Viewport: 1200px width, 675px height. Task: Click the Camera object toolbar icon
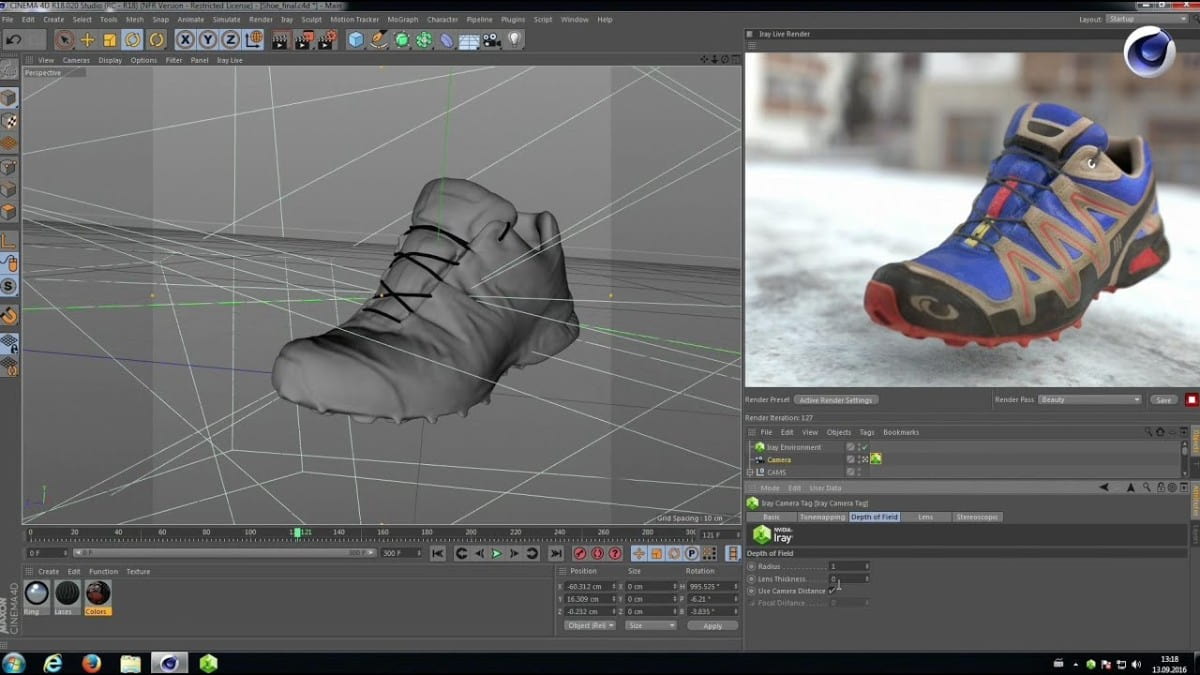pyautogui.click(x=491, y=40)
